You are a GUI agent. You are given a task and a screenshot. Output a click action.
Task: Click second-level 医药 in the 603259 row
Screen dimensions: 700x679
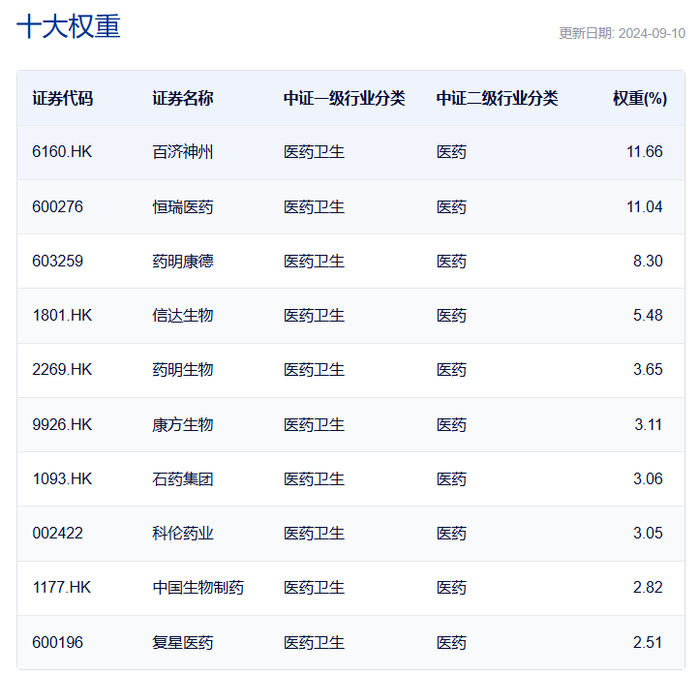pyautogui.click(x=451, y=261)
